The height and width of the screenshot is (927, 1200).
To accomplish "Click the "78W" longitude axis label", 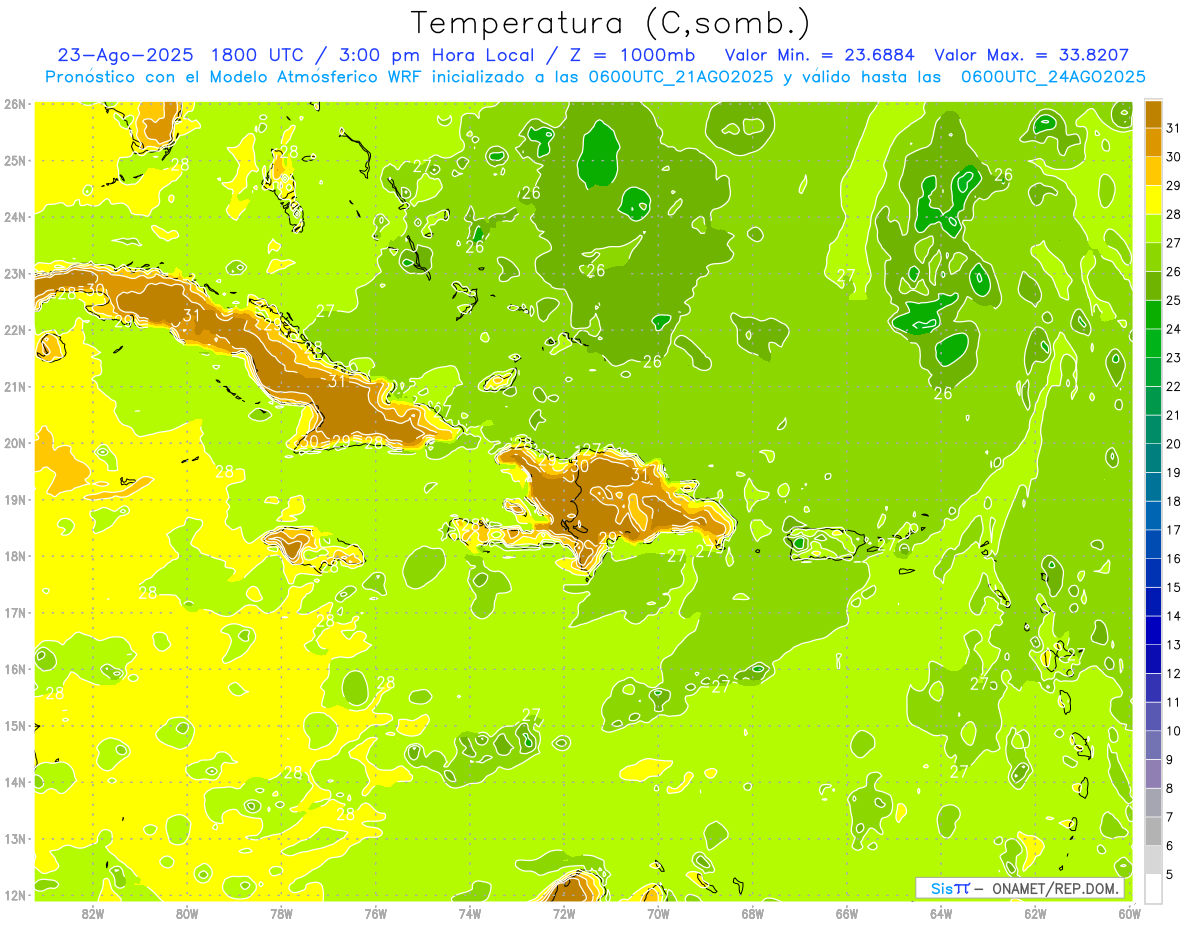I will 281,913.
